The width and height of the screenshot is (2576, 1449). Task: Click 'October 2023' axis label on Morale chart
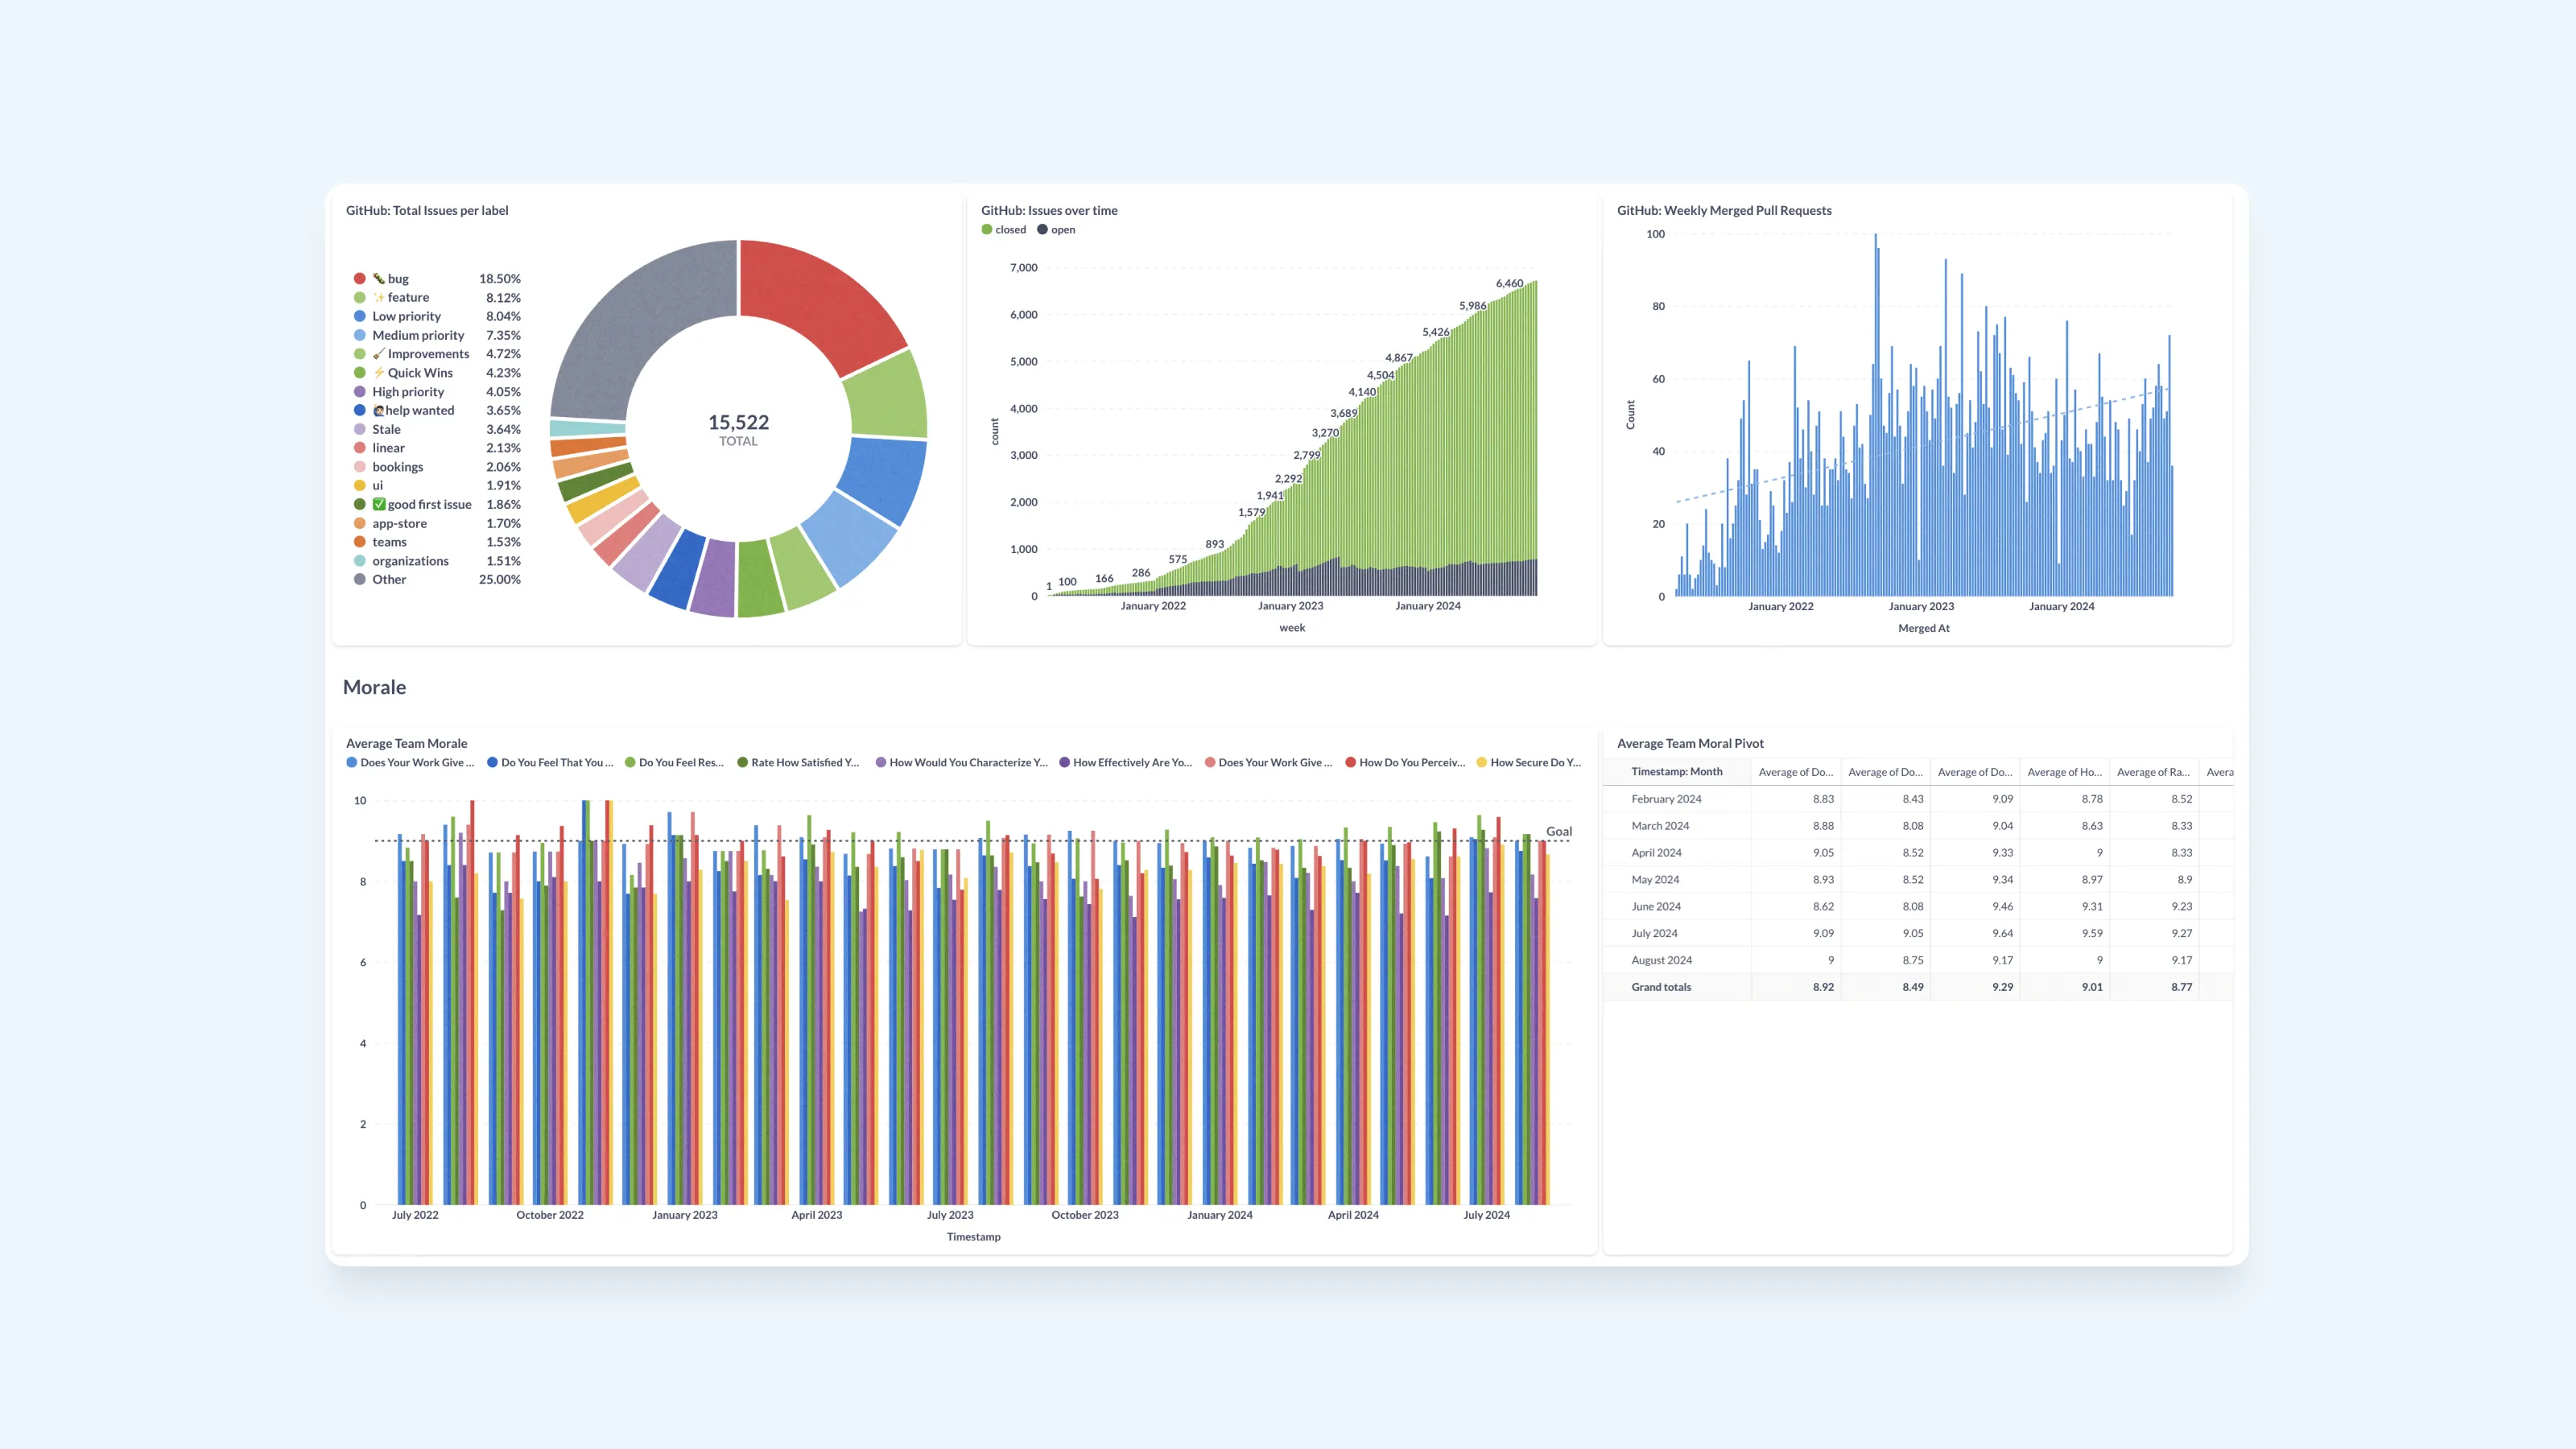[1084, 1215]
